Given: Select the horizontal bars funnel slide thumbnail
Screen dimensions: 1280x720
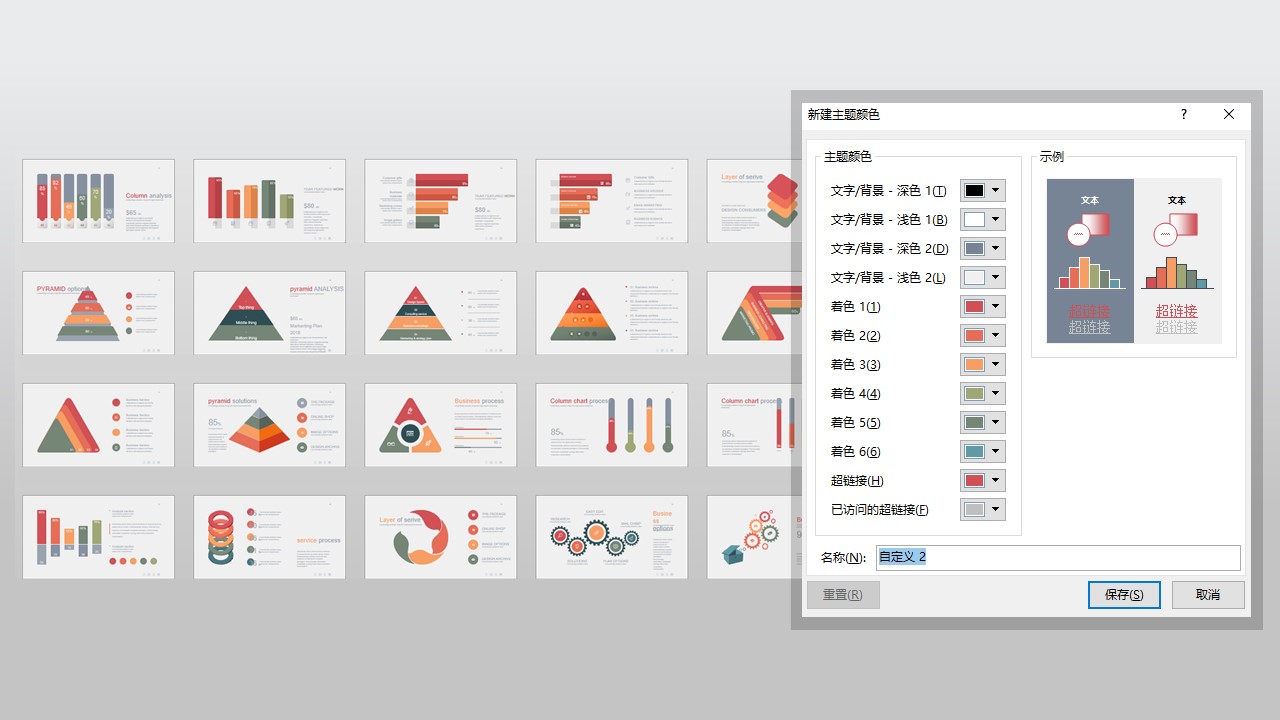Looking at the screenshot, I should (440, 200).
